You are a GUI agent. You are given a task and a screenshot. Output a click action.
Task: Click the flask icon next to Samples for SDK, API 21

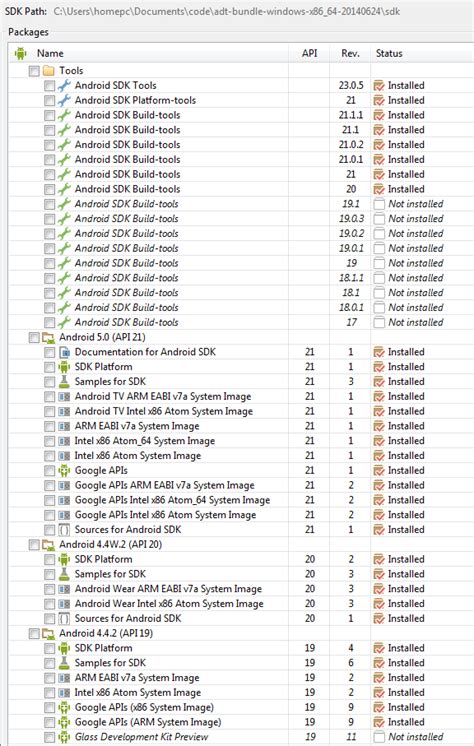(64, 382)
